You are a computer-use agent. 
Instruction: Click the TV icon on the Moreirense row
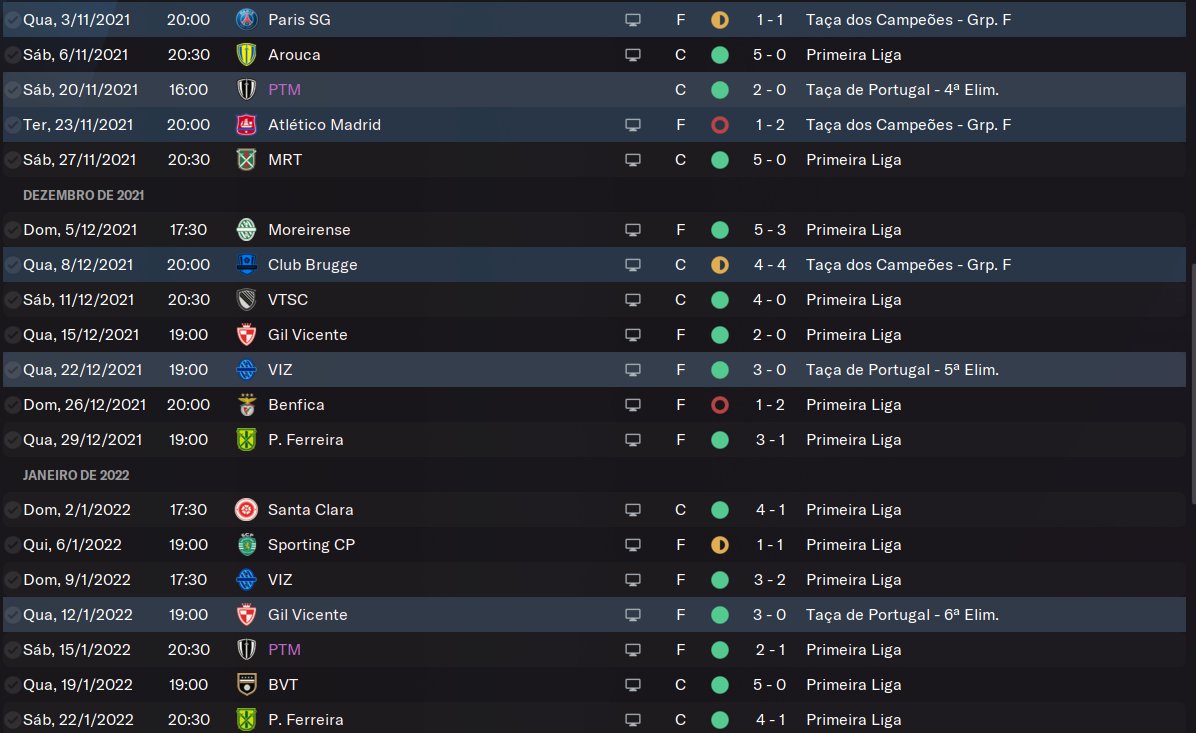pos(632,230)
